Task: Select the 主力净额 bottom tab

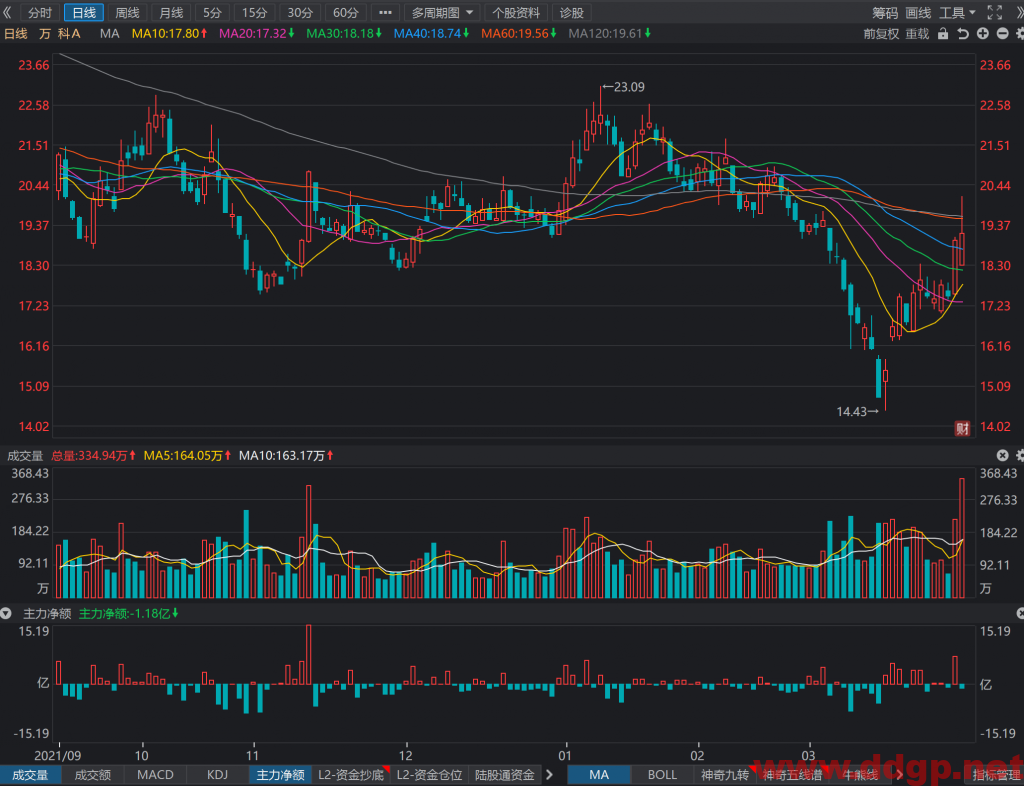Action: [280, 775]
